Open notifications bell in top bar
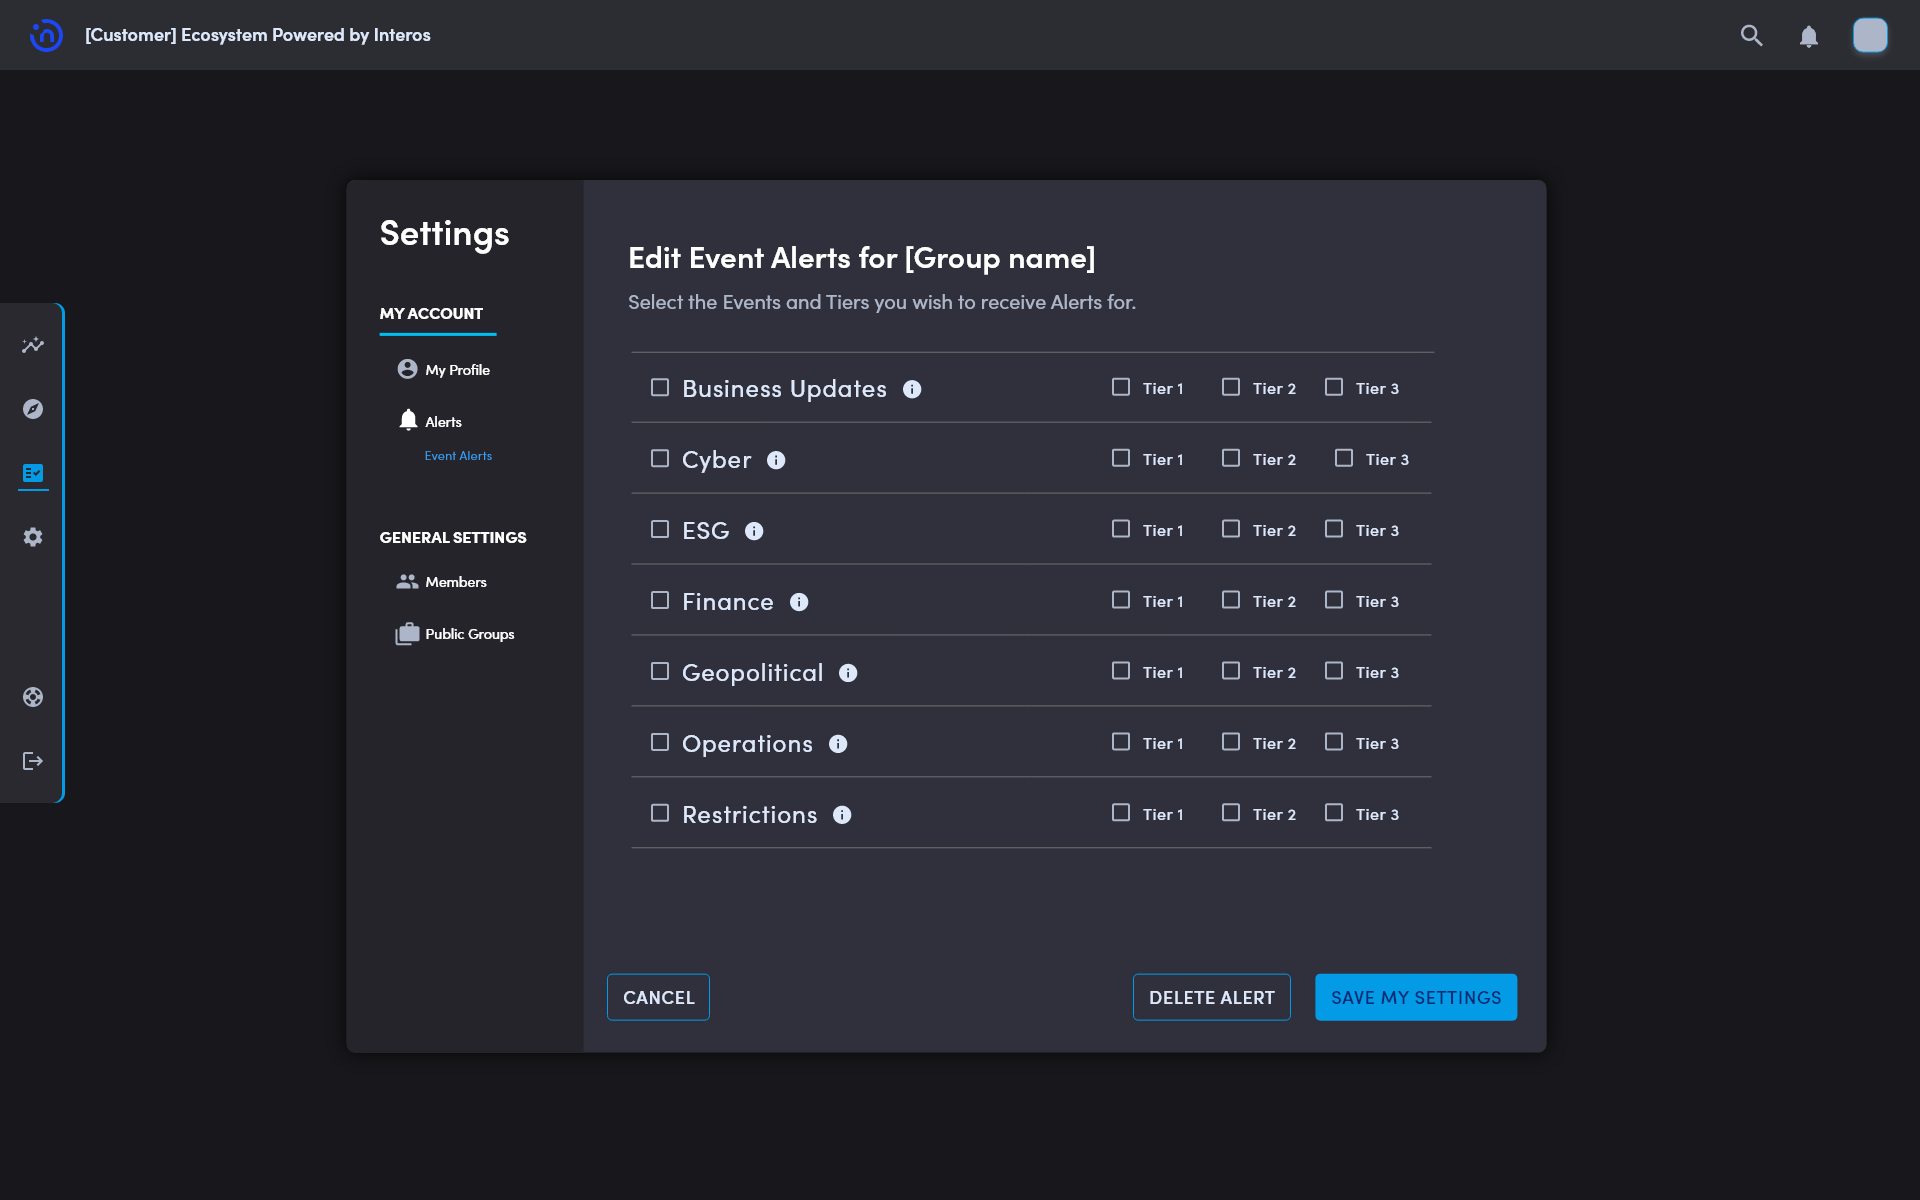This screenshot has height=1200, width=1920. point(1808,37)
